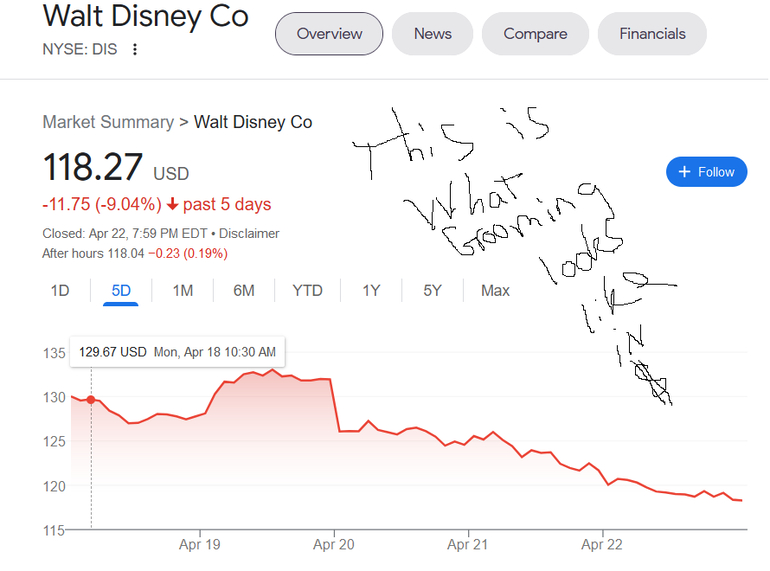Open the Financials tab

[652, 34]
